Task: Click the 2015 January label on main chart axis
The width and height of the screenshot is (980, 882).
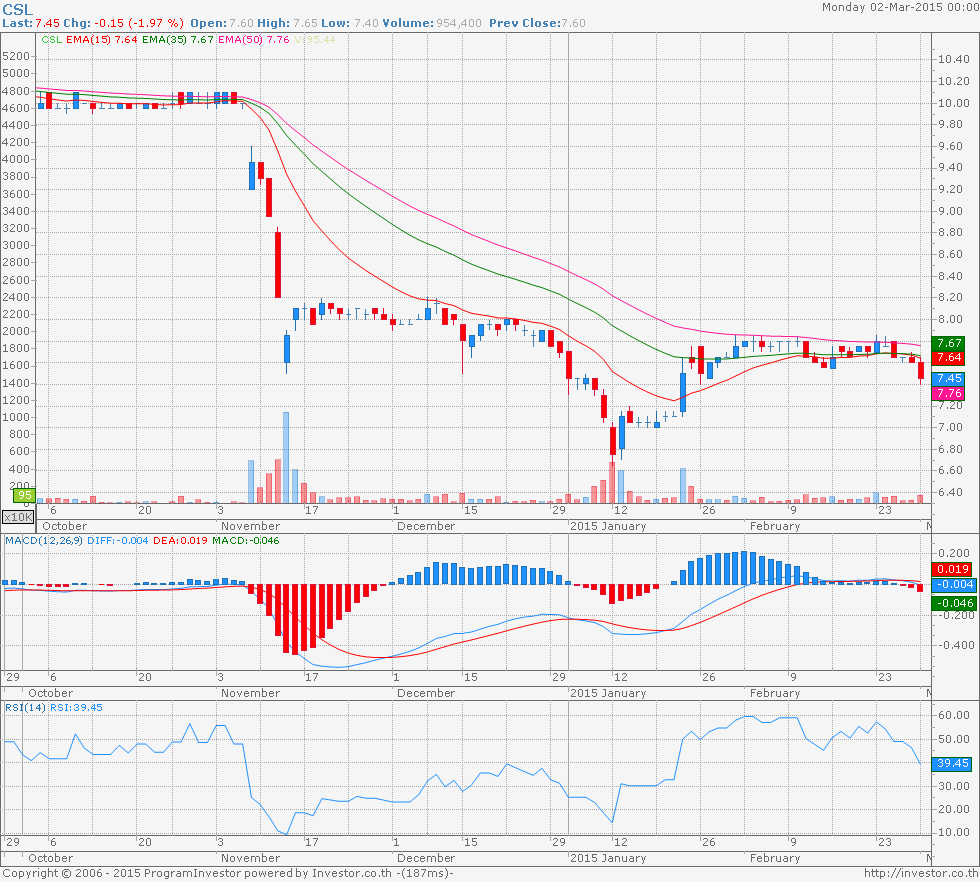Action: tap(608, 526)
